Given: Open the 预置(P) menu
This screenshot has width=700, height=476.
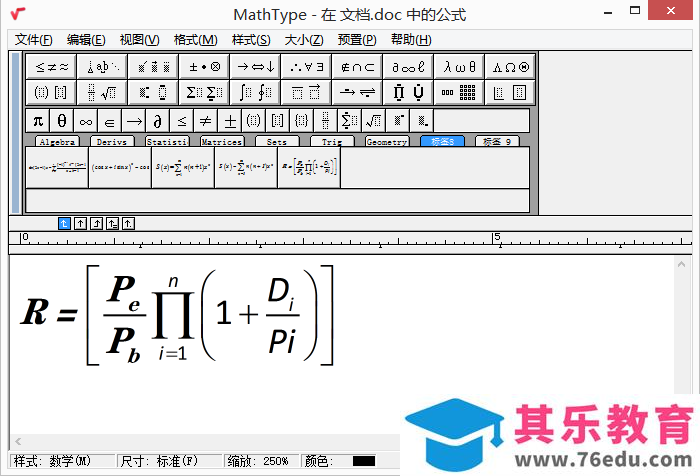Looking at the screenshot, I should [x=357, y=40].
